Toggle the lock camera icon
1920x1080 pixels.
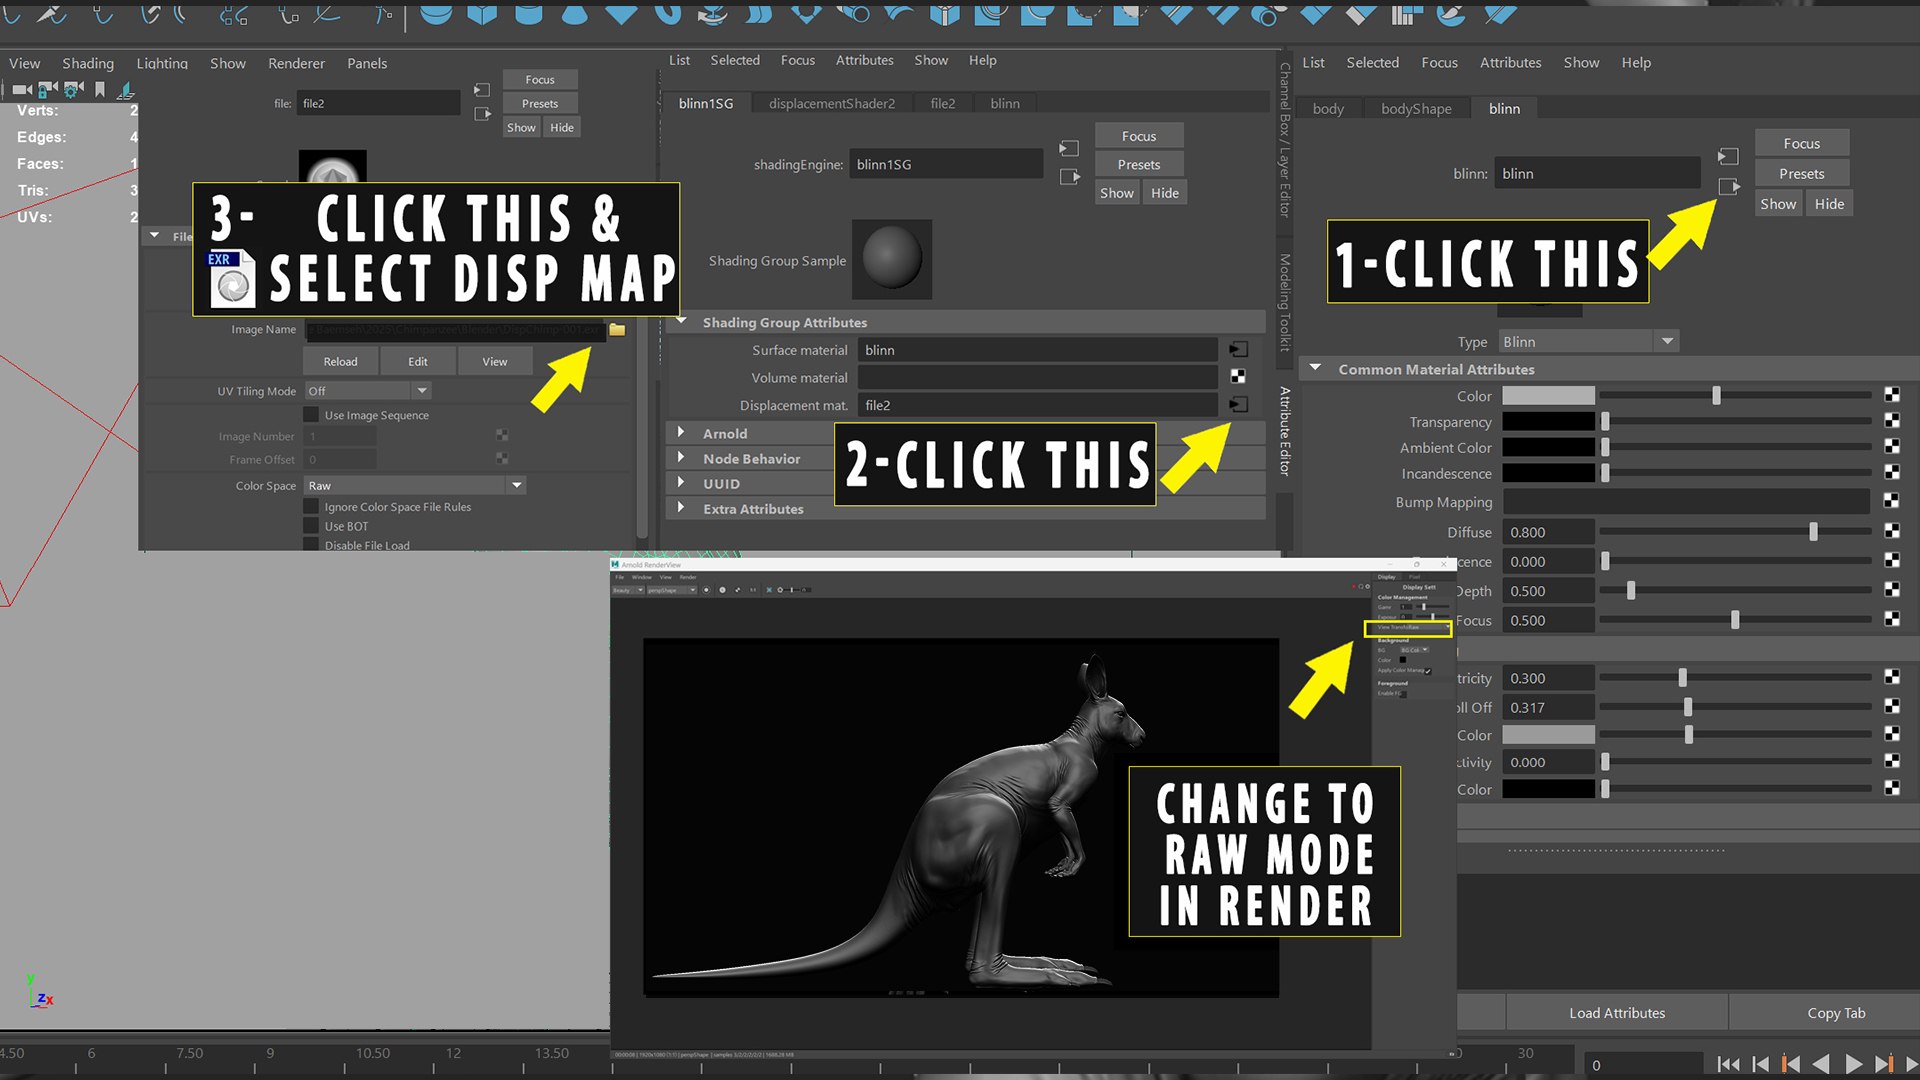47,90
